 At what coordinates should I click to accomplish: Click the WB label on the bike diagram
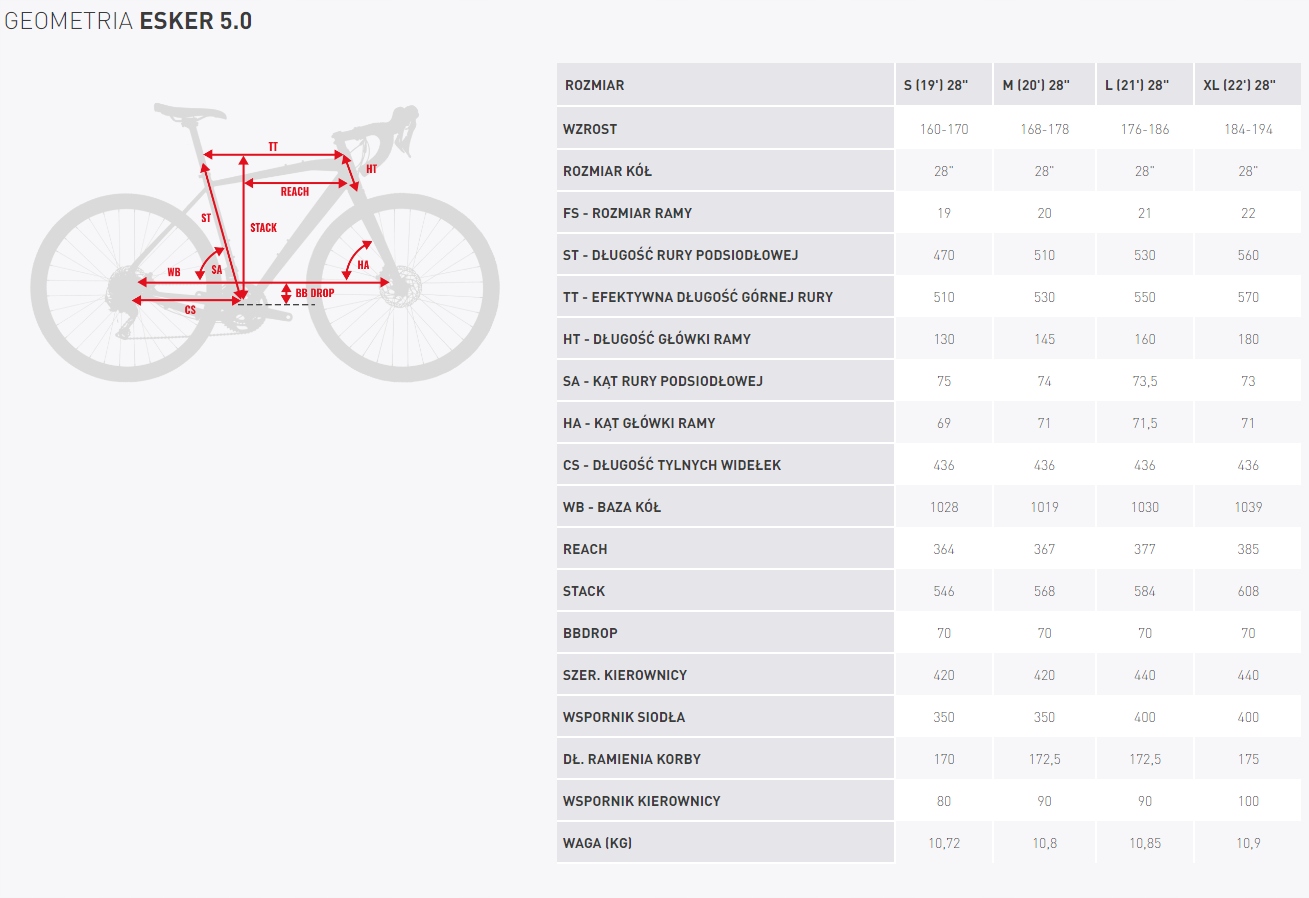(x=174, y=272)
